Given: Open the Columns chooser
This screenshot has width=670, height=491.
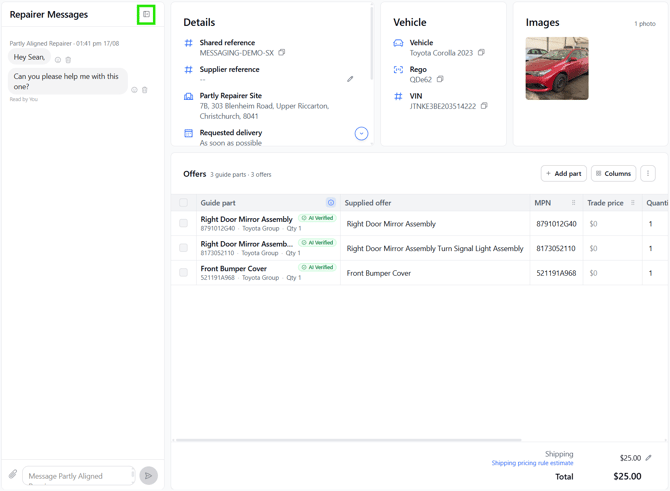Looking at the screenshot, I should click(614, 173).
